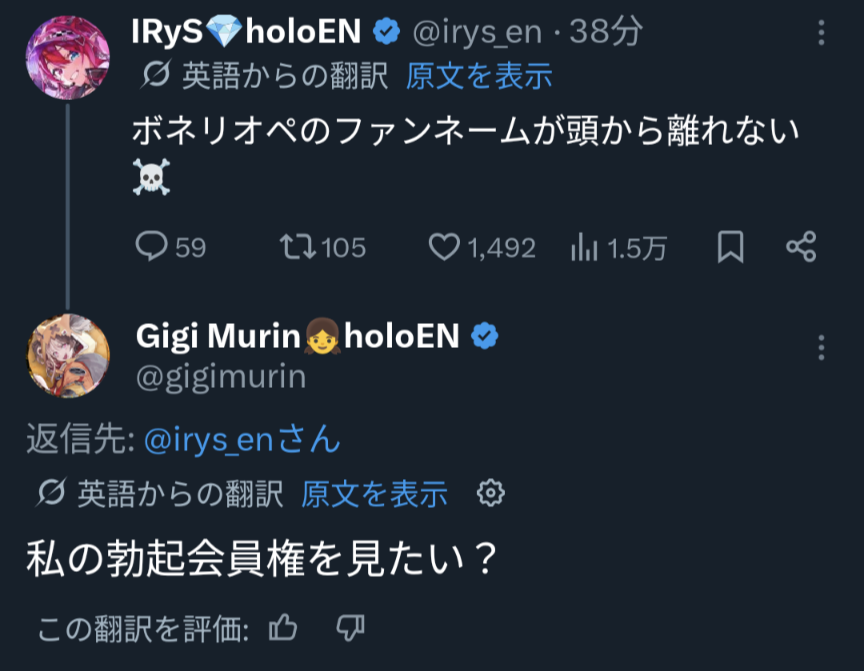Share IRyS's post using the share icon
Viewport: 864px width, 671px height.
801,247
